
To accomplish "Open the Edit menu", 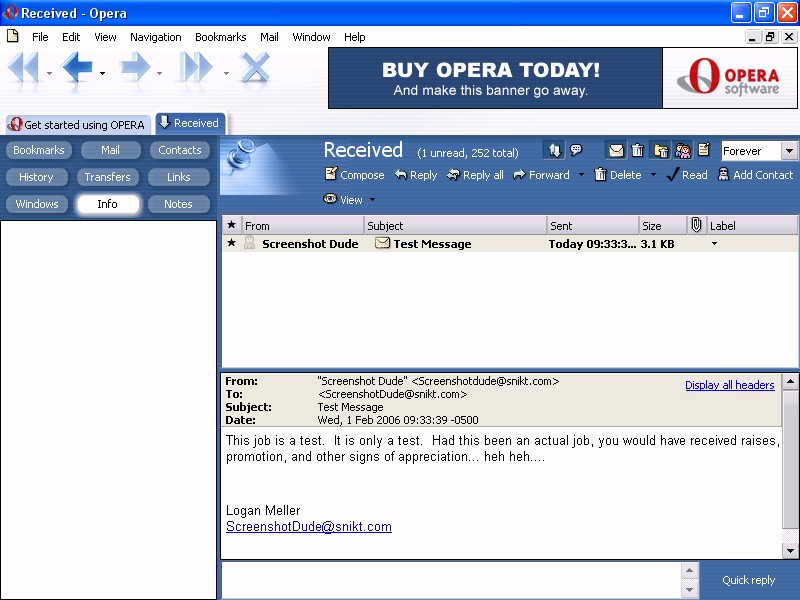I will (x=71, y=37).
